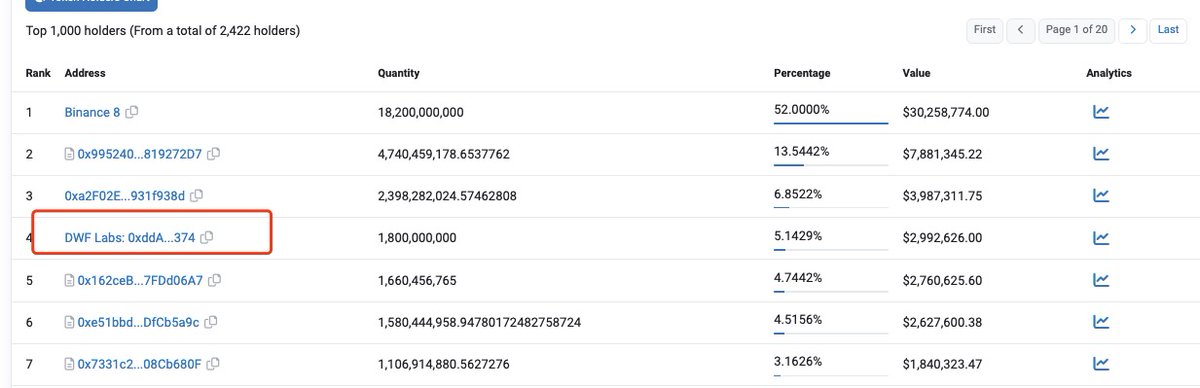Viewport: 1200px width, 388px height.
Task: Copy address 0x162ceB...7FDd06A7
Action: pos(214,280)
